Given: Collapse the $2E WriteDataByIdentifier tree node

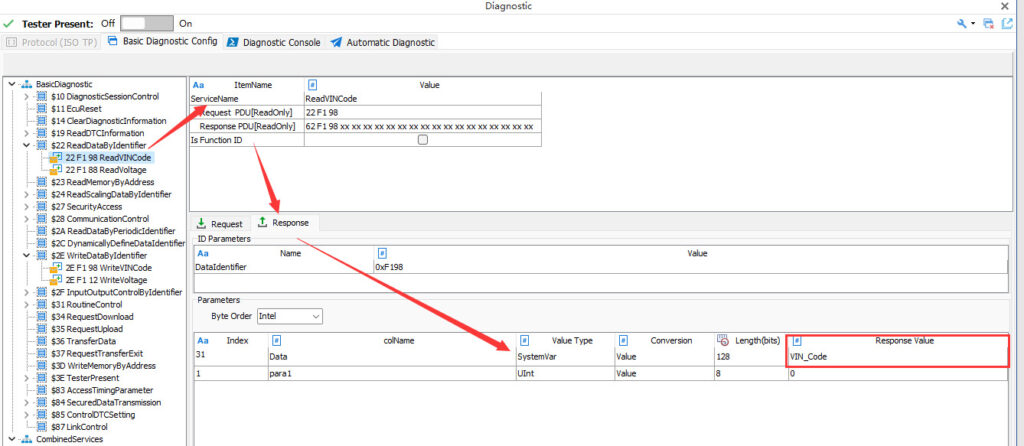Looking at the screenshot, I should click(26, 255).
